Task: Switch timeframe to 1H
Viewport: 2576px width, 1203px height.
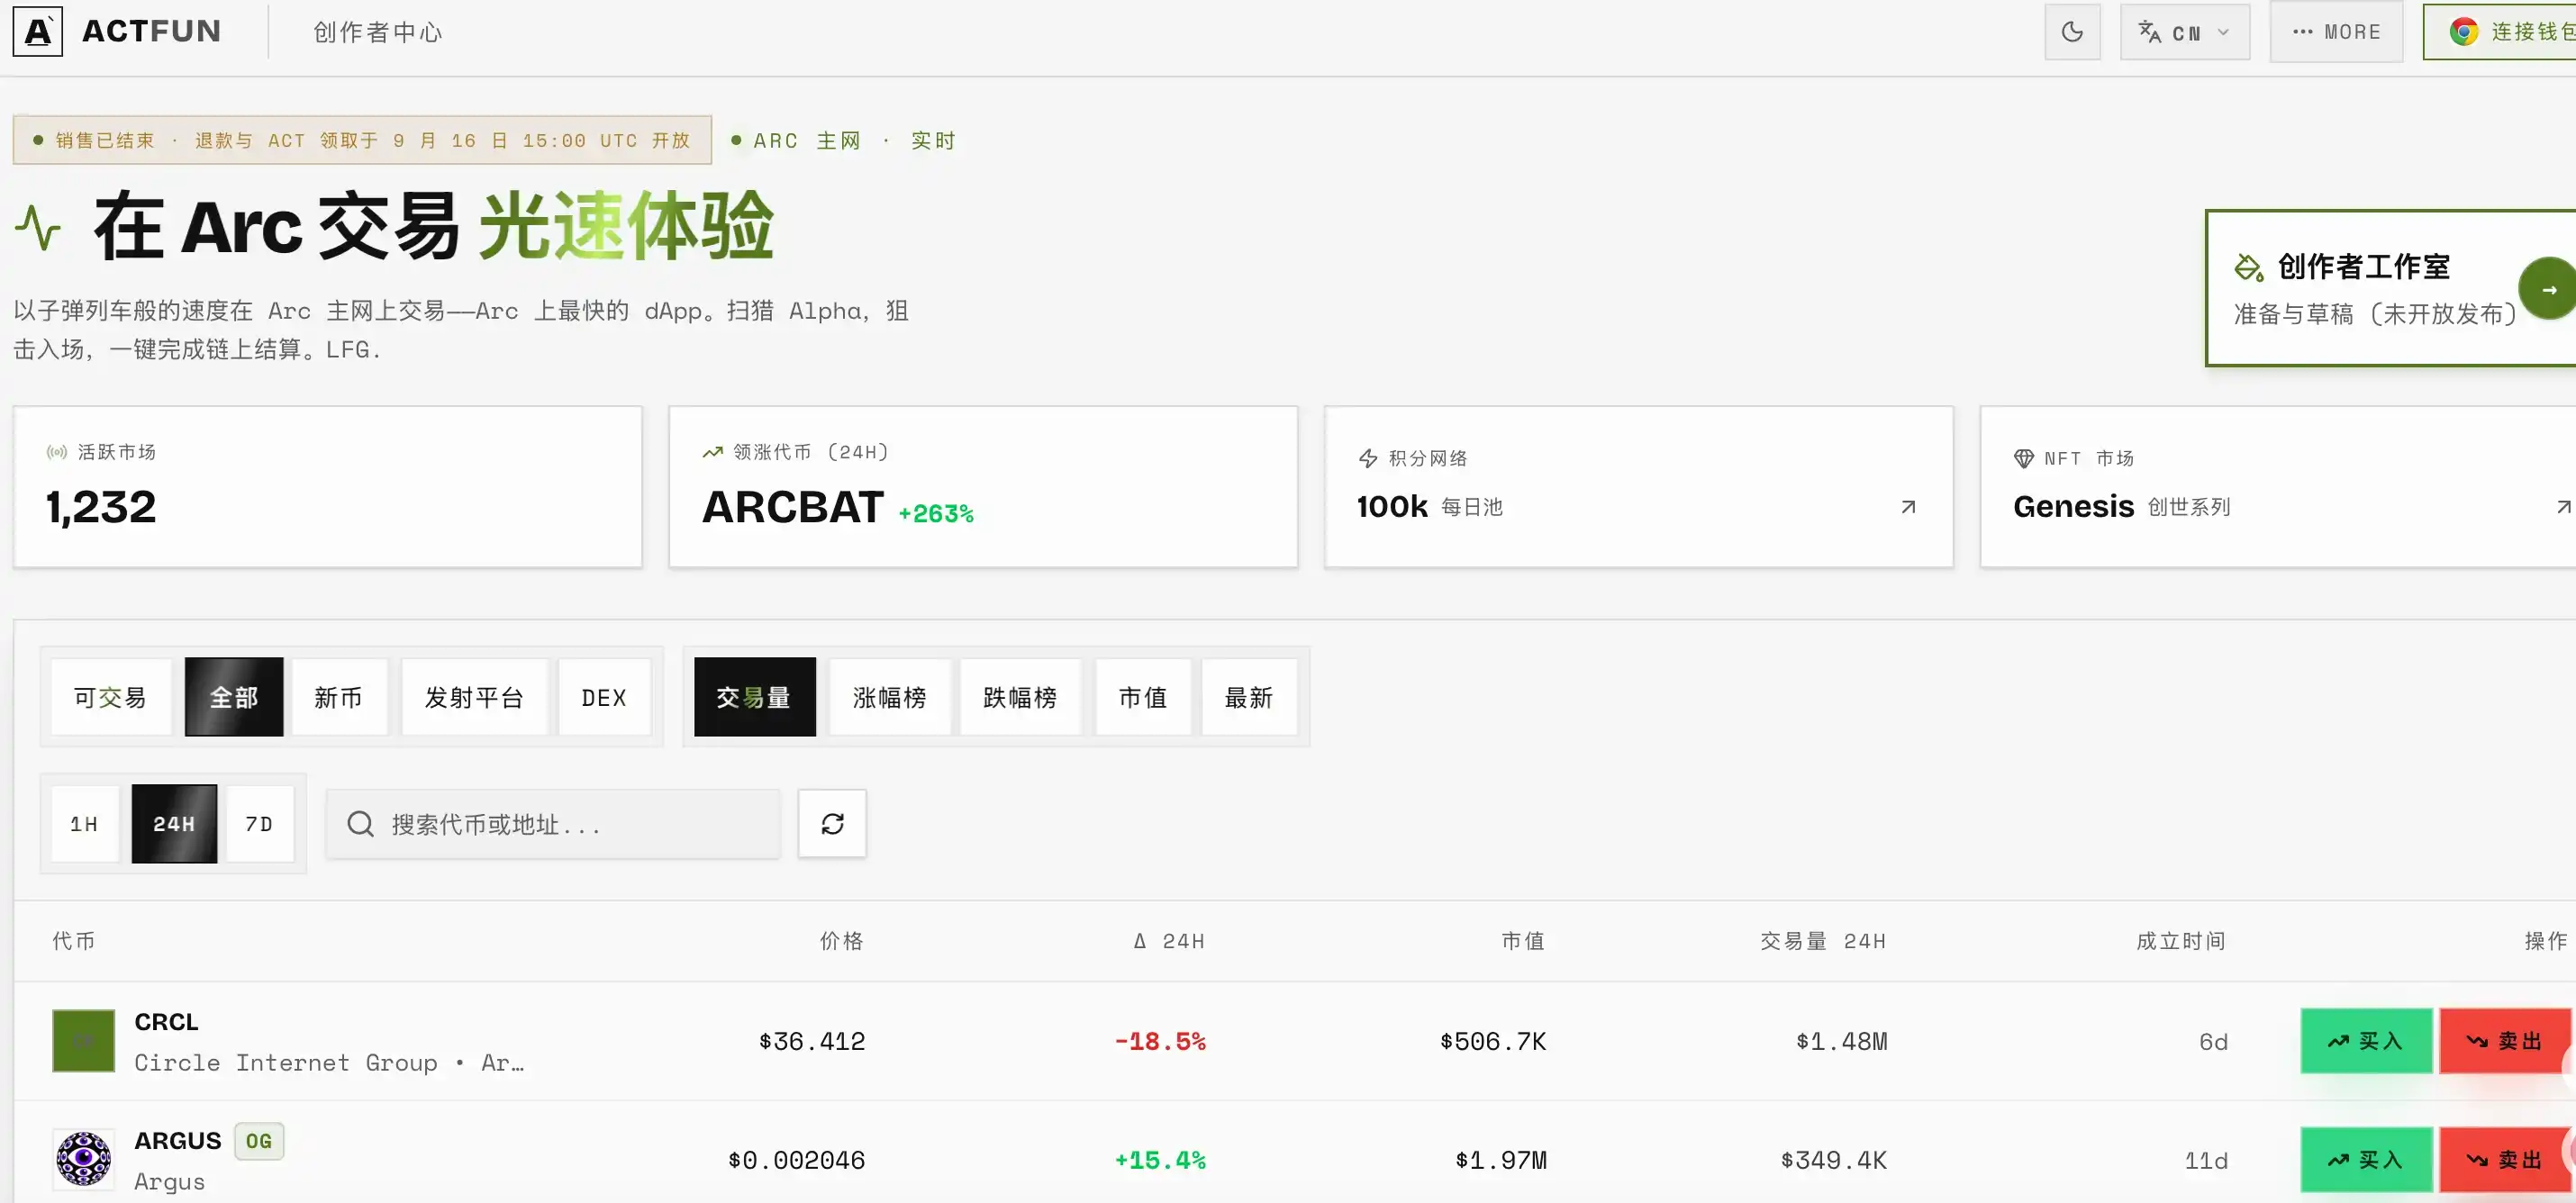Action: point(85,824)
